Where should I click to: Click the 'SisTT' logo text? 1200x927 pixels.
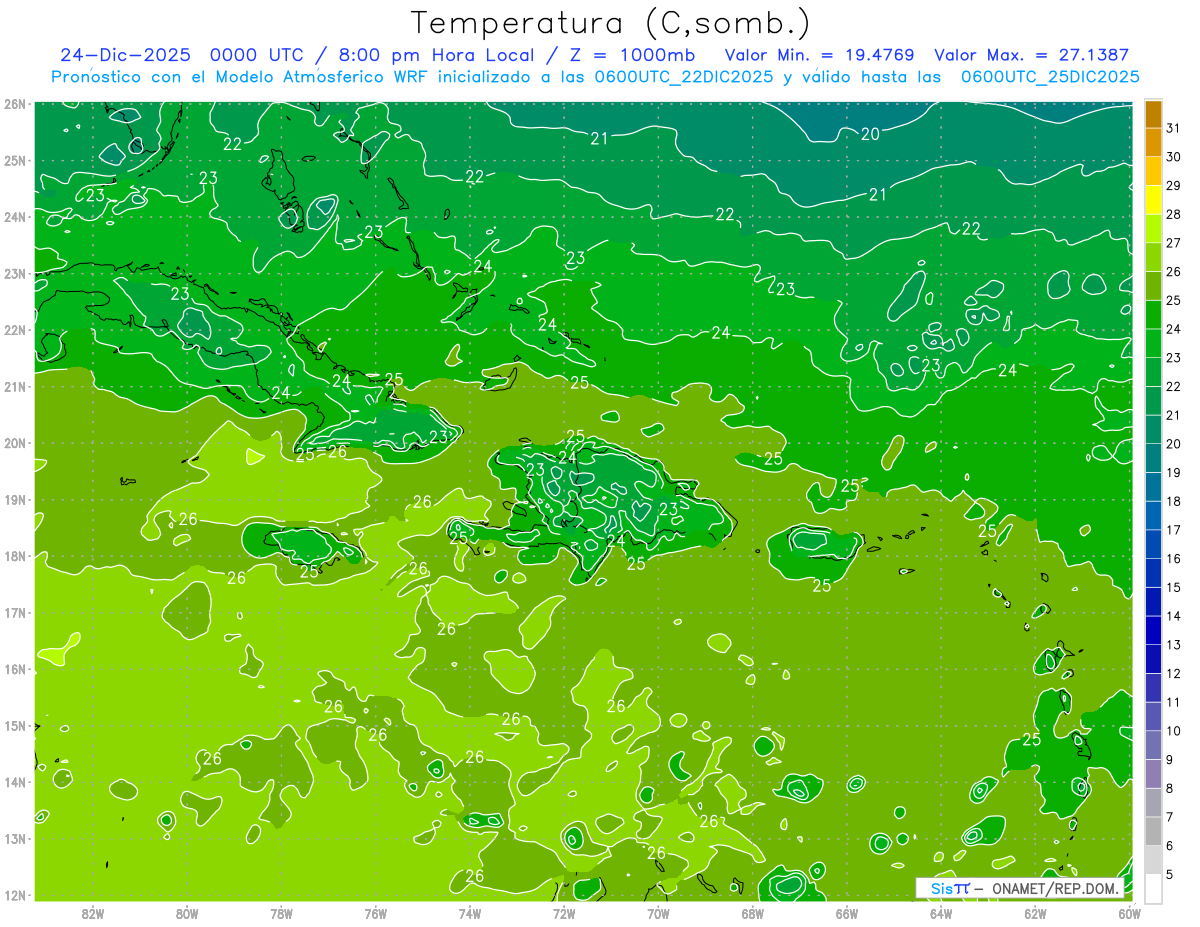tap(950, 888)
